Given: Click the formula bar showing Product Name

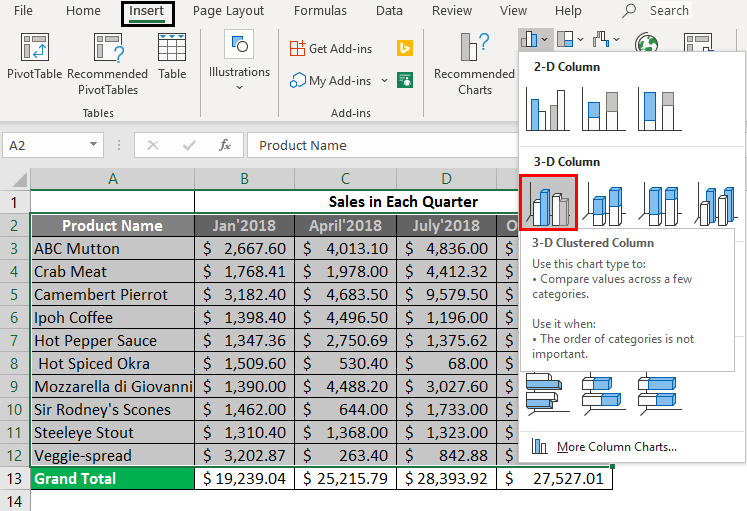Looking at the screenshot, I should 382,145.
